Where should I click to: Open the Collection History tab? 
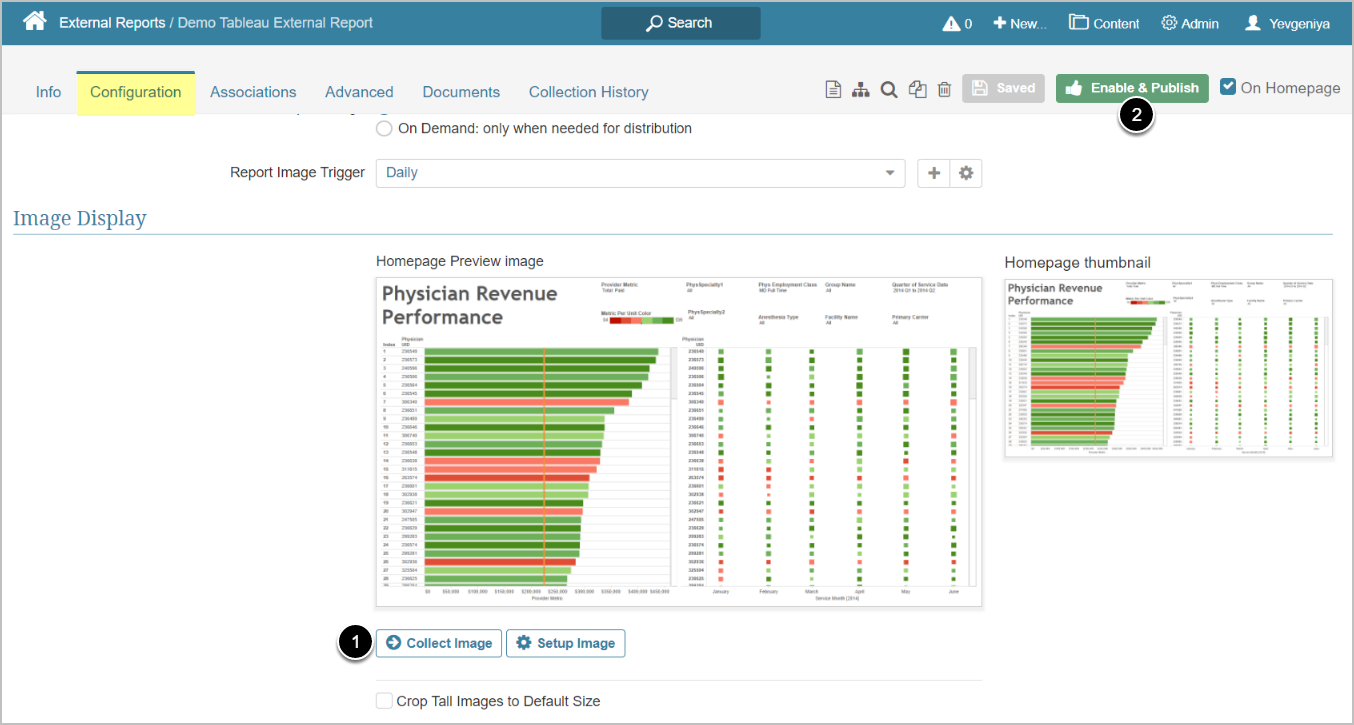click(x=588, y=92)
